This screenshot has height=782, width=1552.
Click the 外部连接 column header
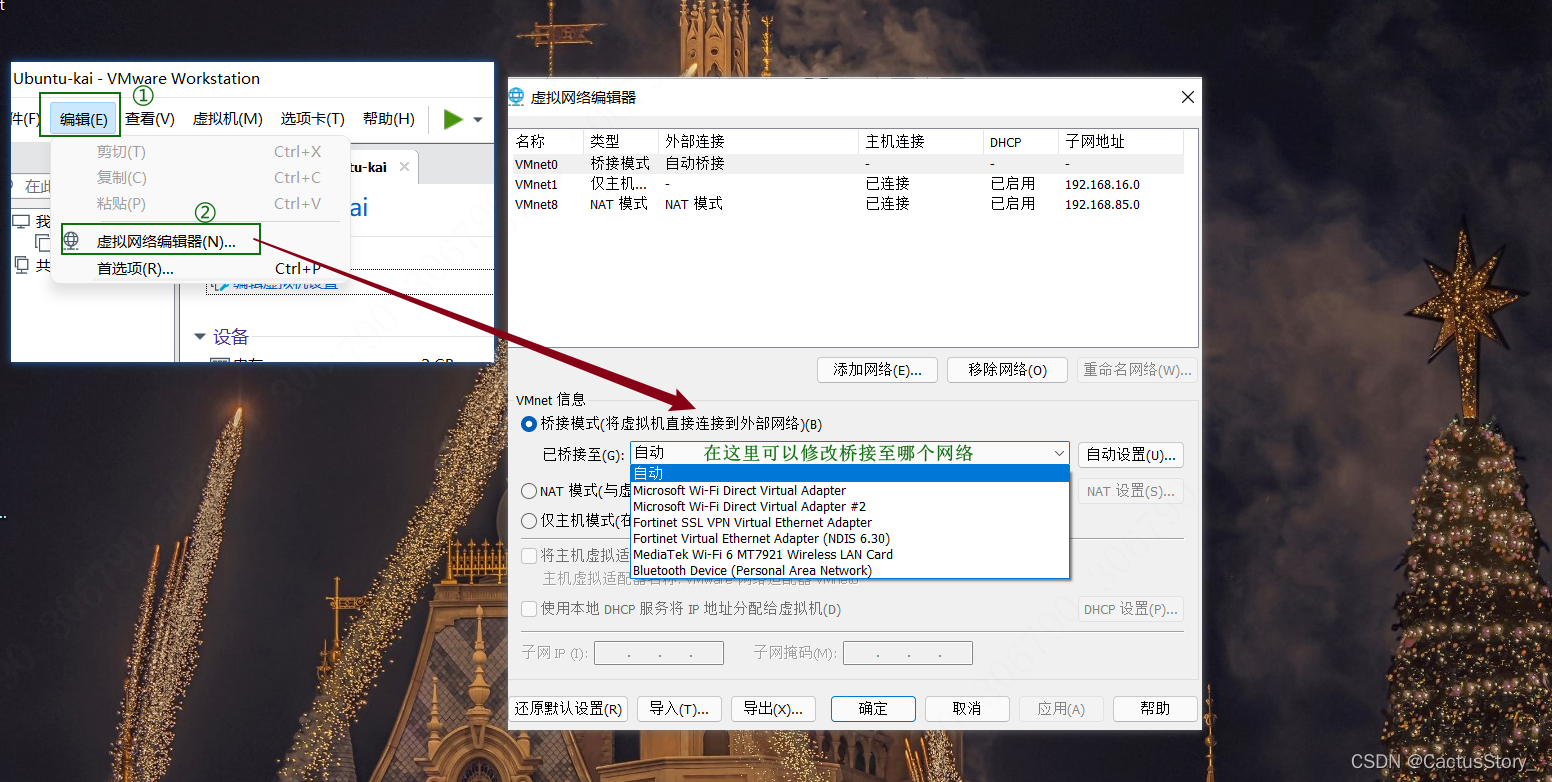coord(758,141)
